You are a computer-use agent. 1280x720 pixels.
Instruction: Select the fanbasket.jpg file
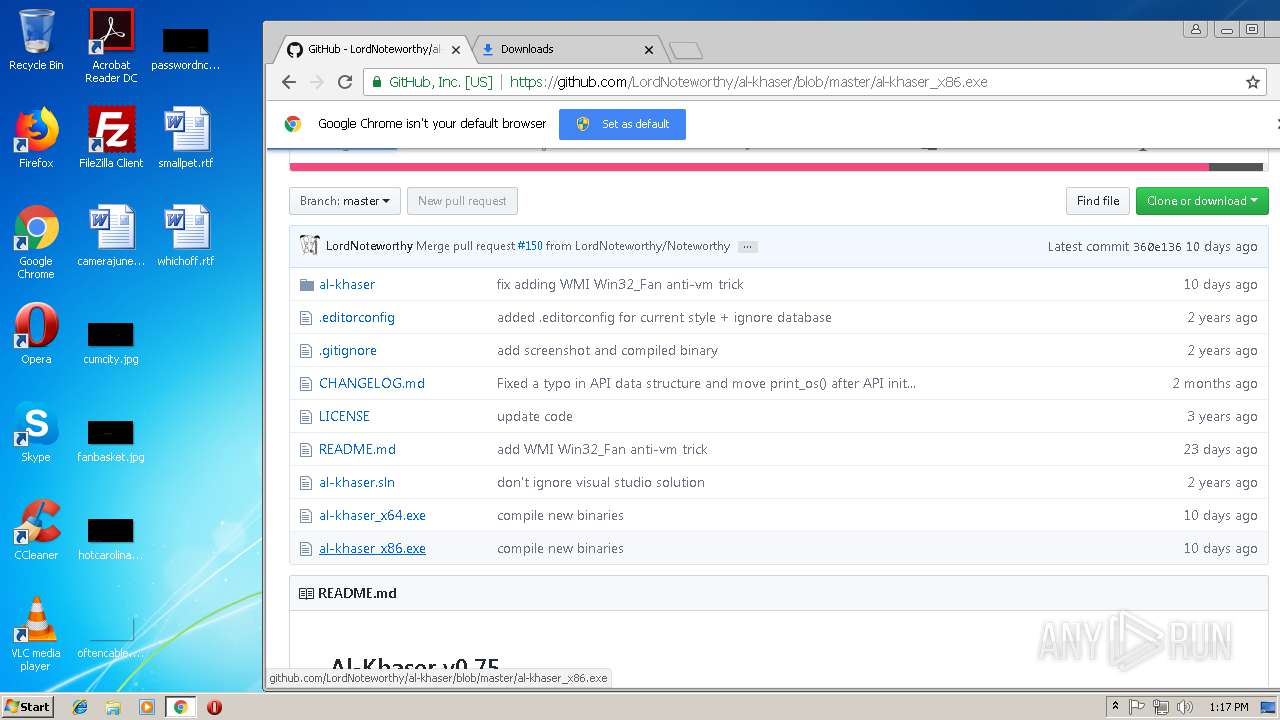click(111, 440)
